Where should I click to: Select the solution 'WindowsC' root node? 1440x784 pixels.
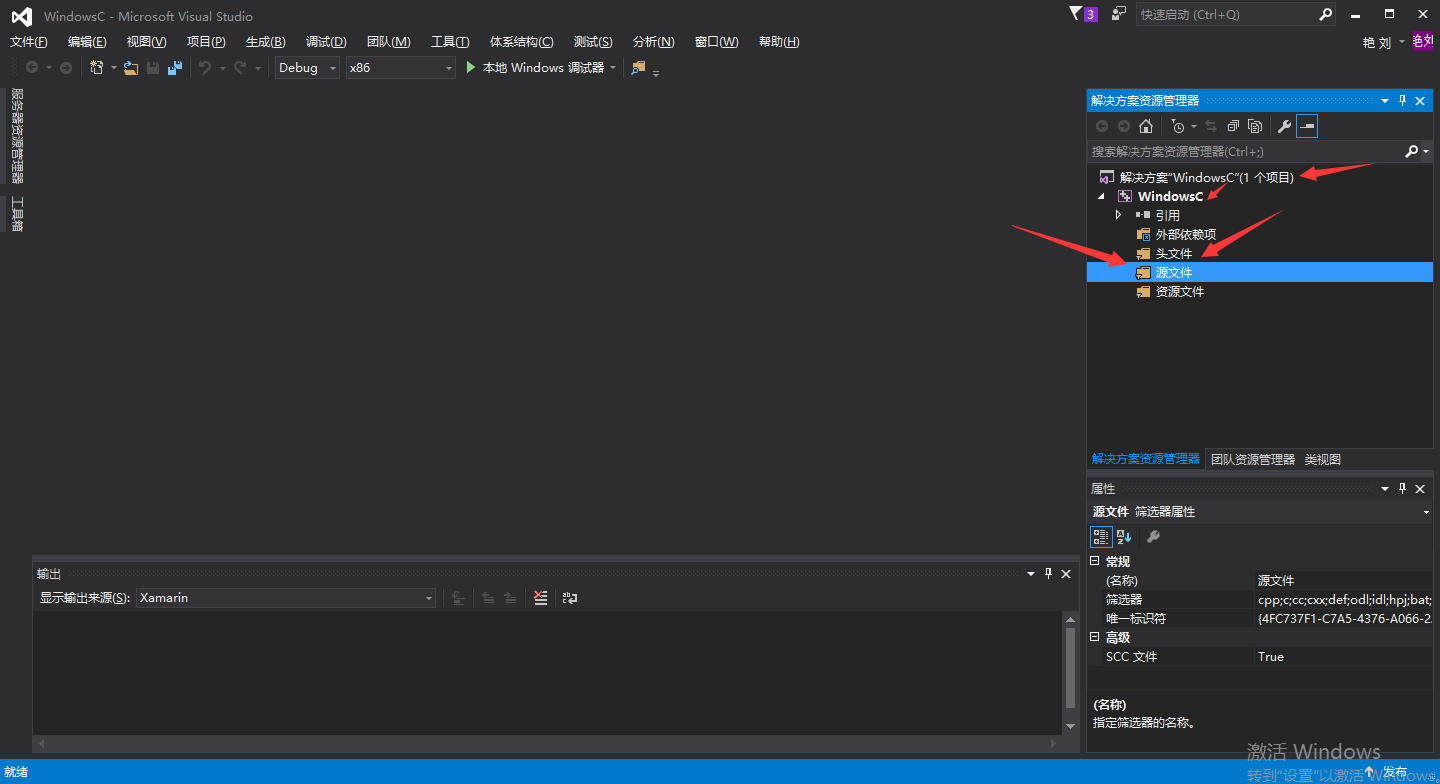[1206, 177]
